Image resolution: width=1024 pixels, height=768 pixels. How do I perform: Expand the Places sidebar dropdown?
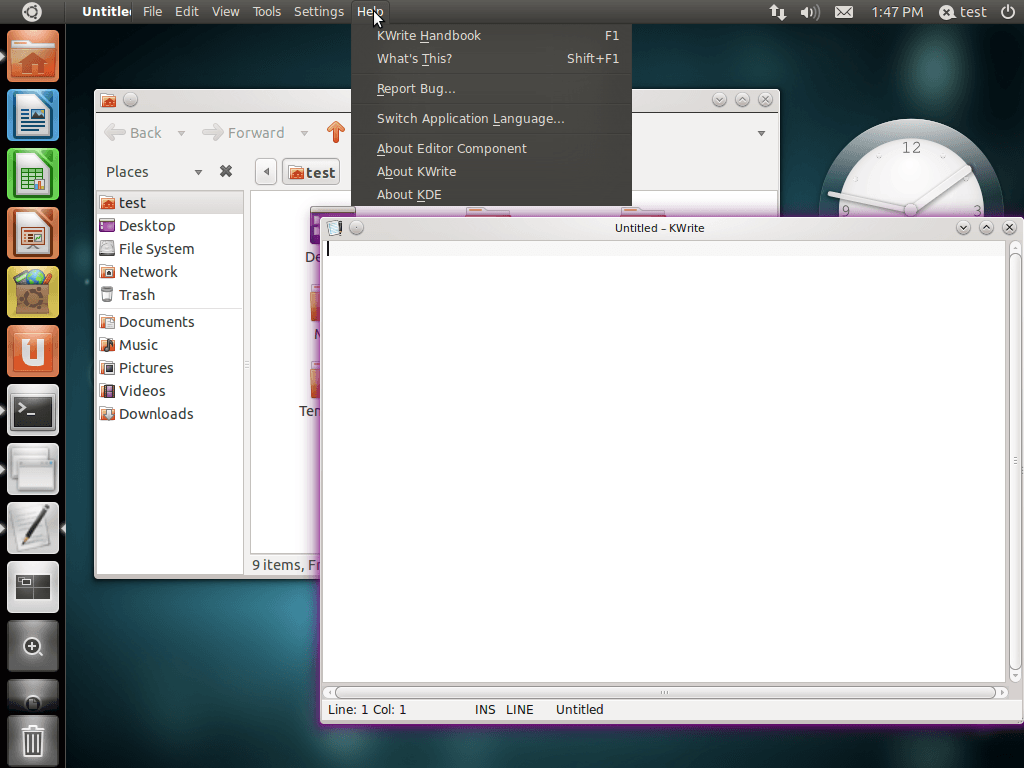tap(198, 172)
